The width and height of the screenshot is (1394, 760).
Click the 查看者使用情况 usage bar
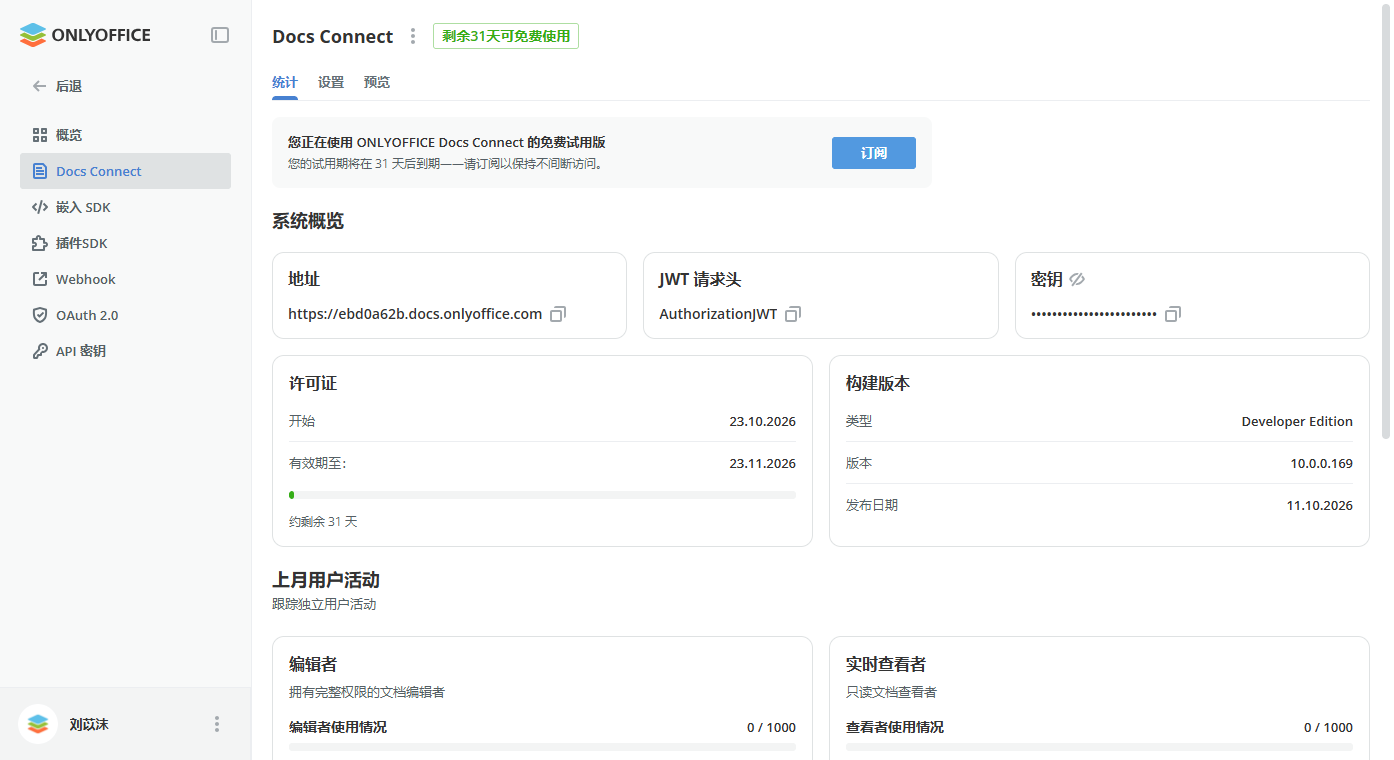click(1099, 747)
